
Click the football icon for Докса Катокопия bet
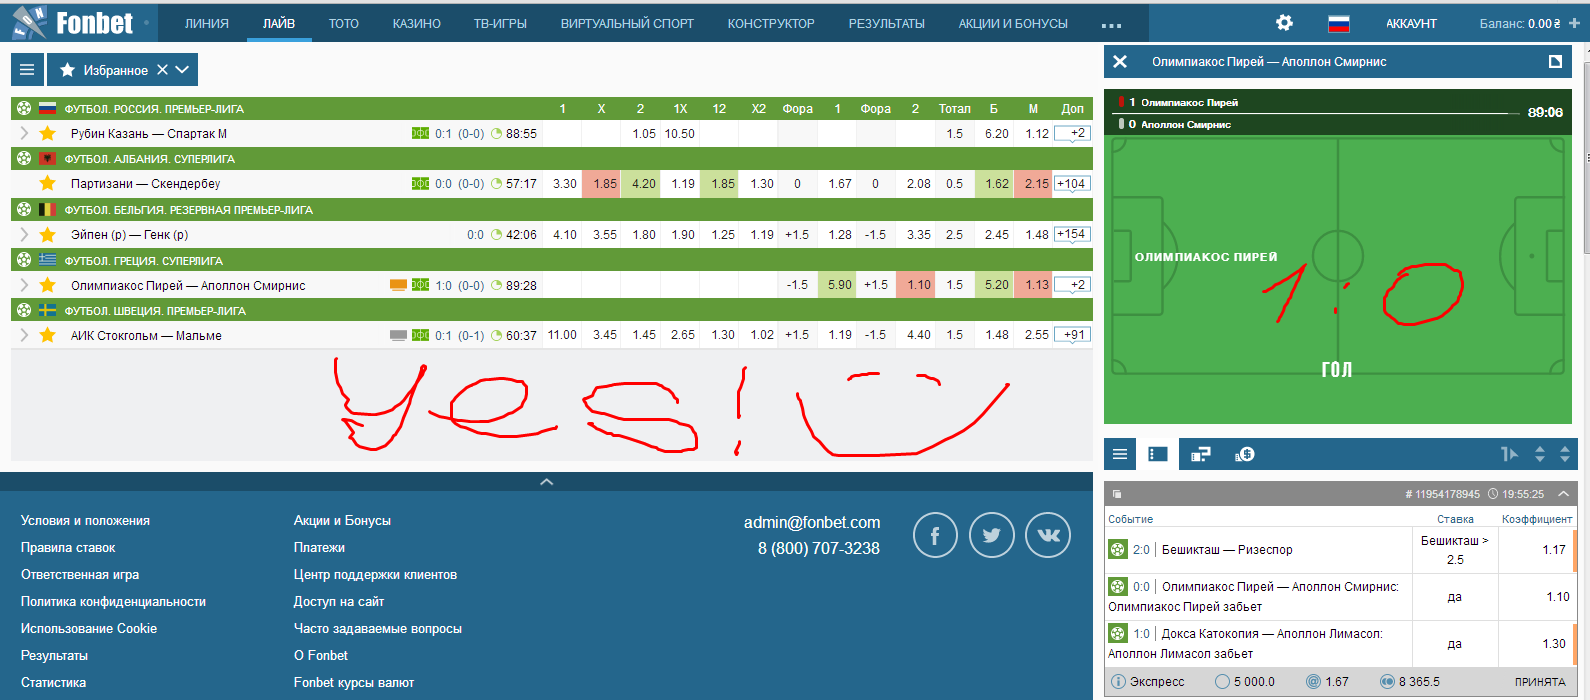[x=1118, y=633]
